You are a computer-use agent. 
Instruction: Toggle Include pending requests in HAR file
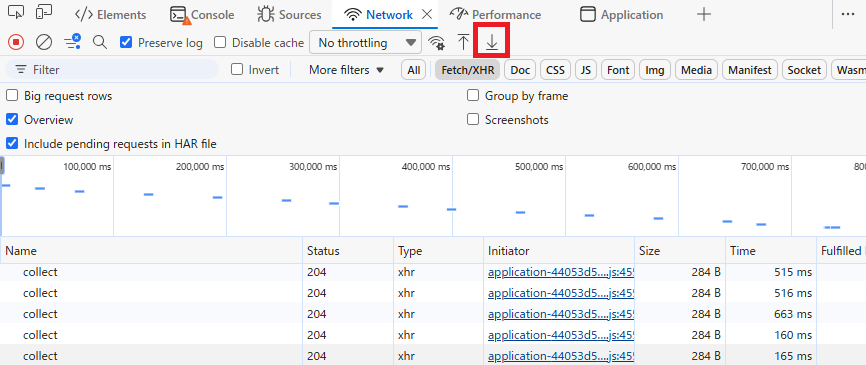[x=12, y=144]
